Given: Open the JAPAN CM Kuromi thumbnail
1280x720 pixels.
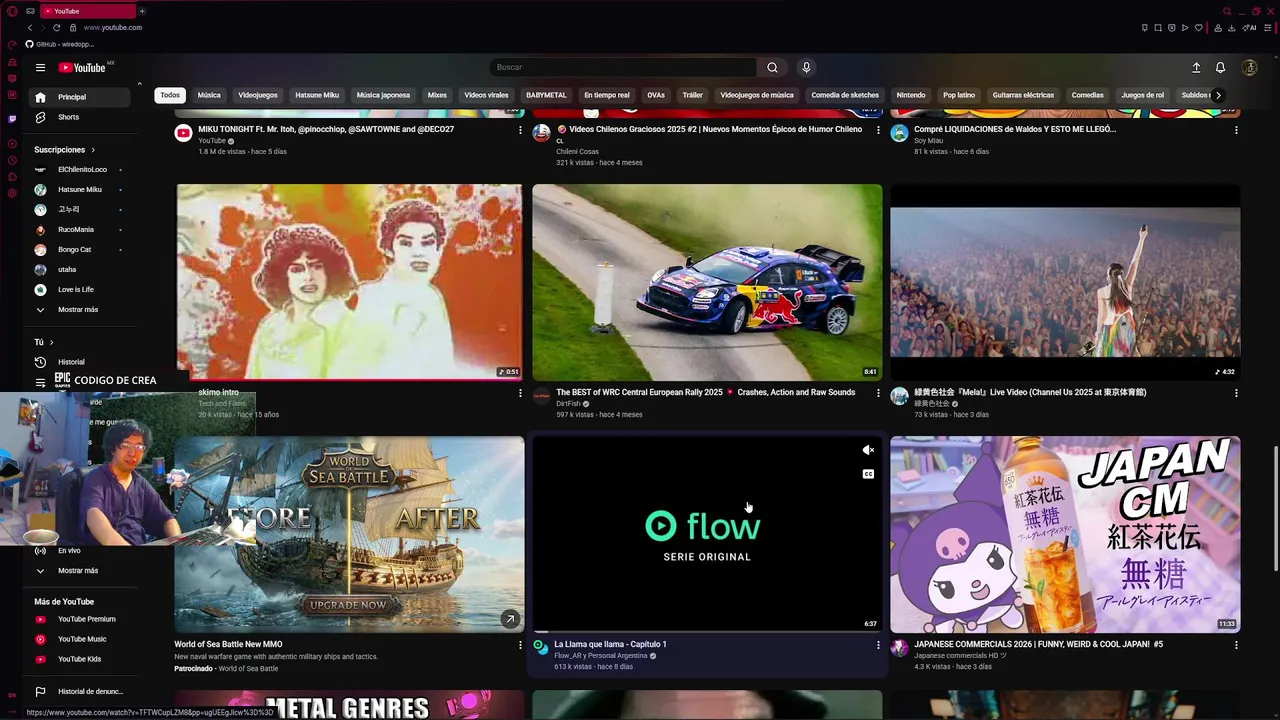Looking at the screenshot, I should [1065, 534].
